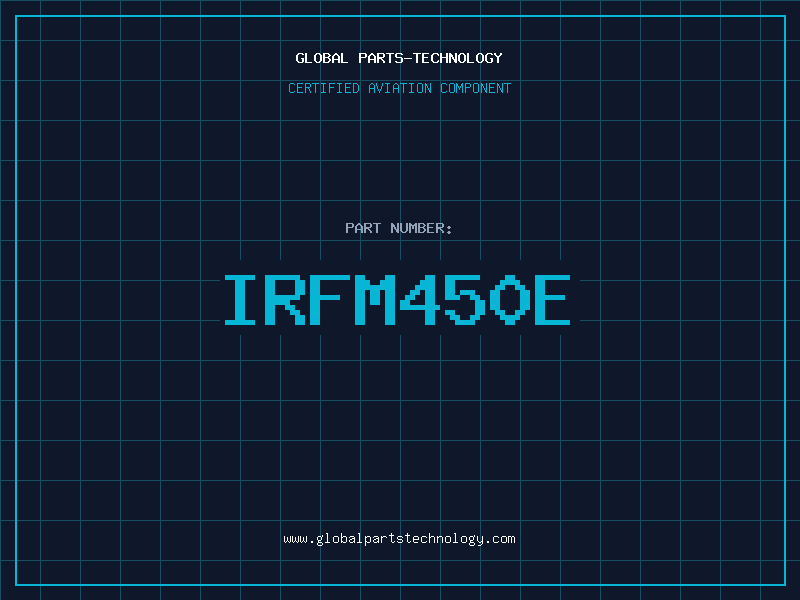Click the "PART NUMBER:" label
Image resolution: width=800 pixels, height=600 pixels.
pos(399,228)
